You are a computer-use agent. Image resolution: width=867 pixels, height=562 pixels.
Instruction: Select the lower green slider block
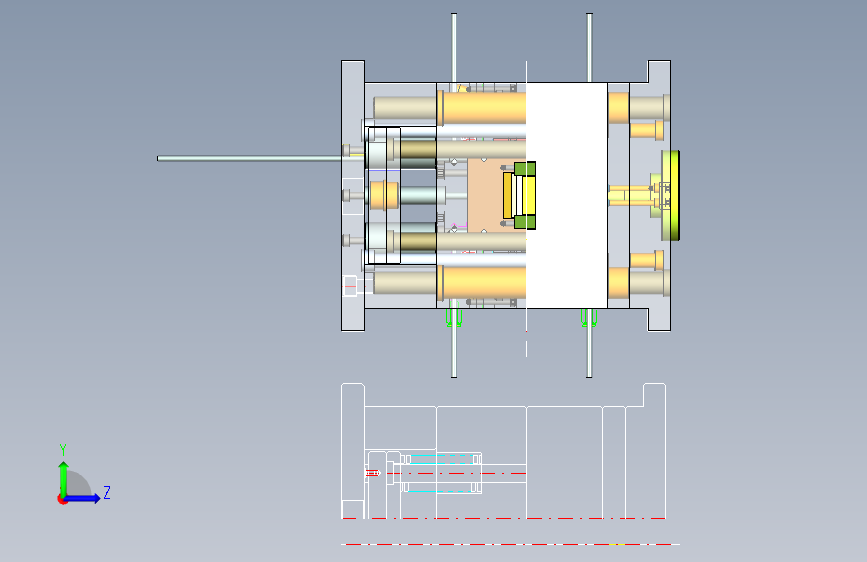[525, 222]
